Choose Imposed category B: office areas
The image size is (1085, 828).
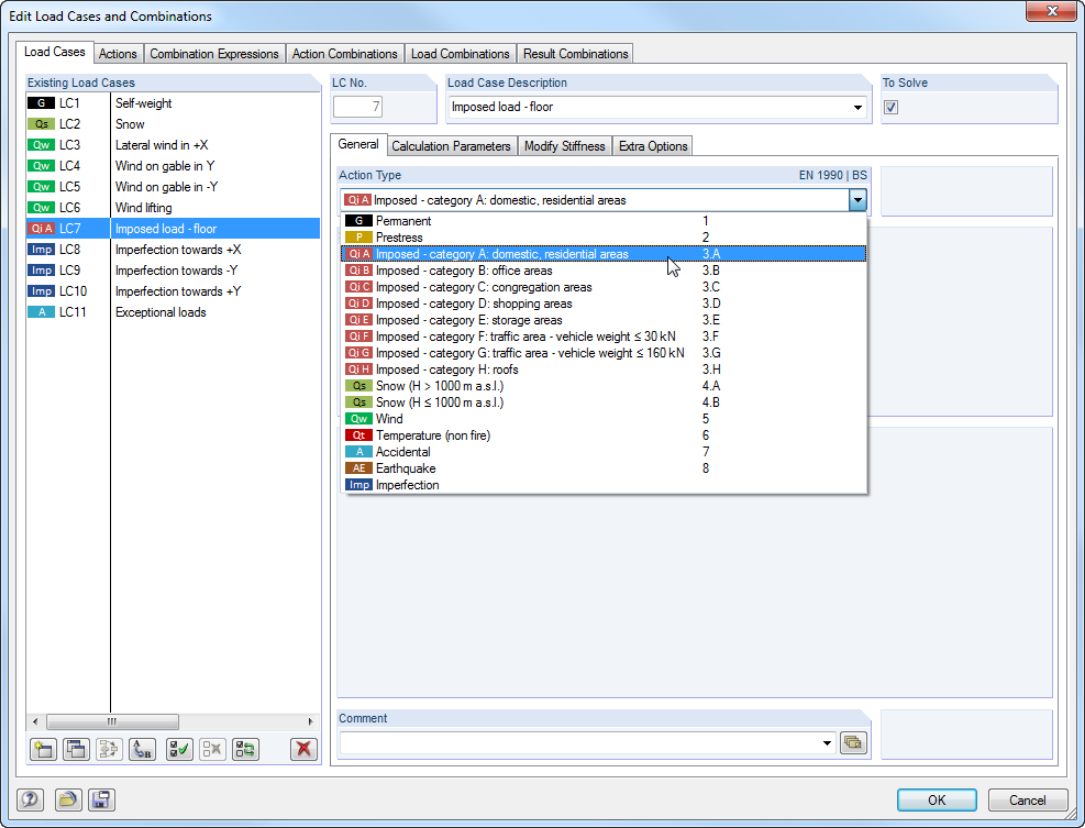(x=603, y=270)
